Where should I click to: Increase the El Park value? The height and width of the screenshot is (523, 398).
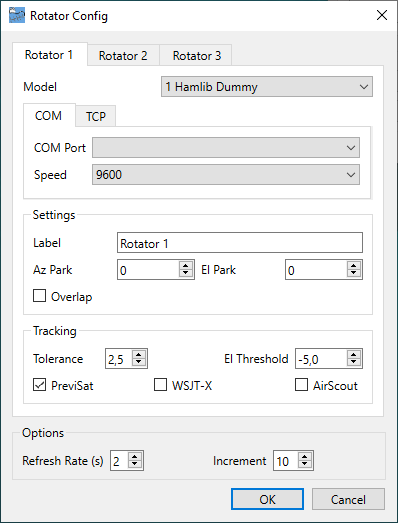pos(354,266)
